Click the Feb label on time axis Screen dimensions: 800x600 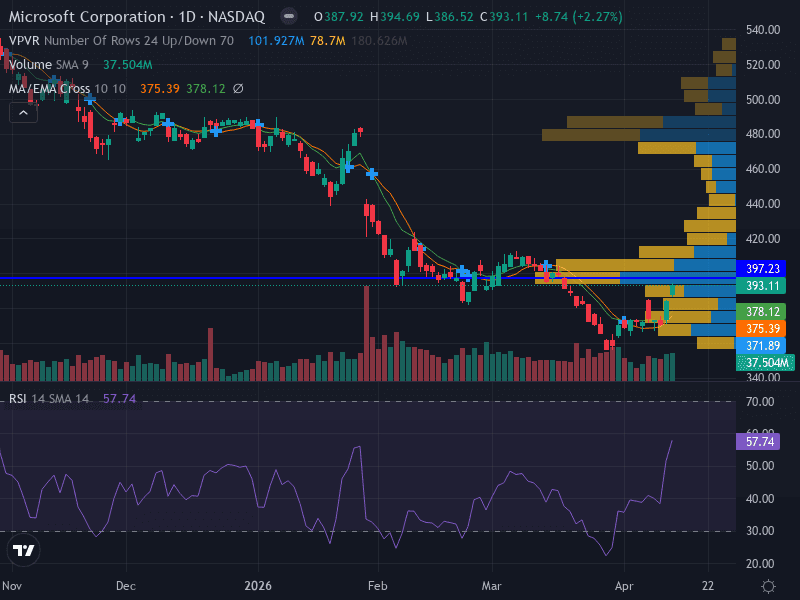378,586
